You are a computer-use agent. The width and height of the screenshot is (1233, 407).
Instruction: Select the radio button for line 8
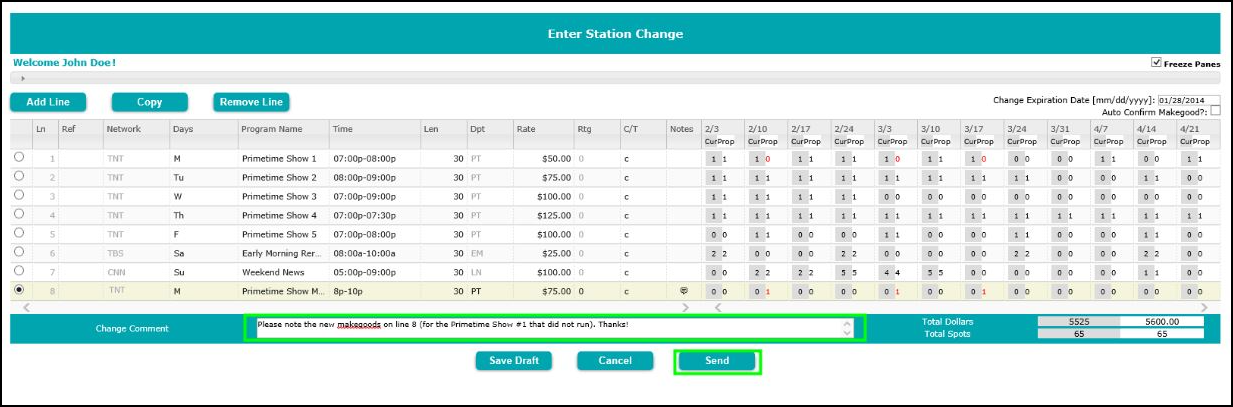pos(19,290)
